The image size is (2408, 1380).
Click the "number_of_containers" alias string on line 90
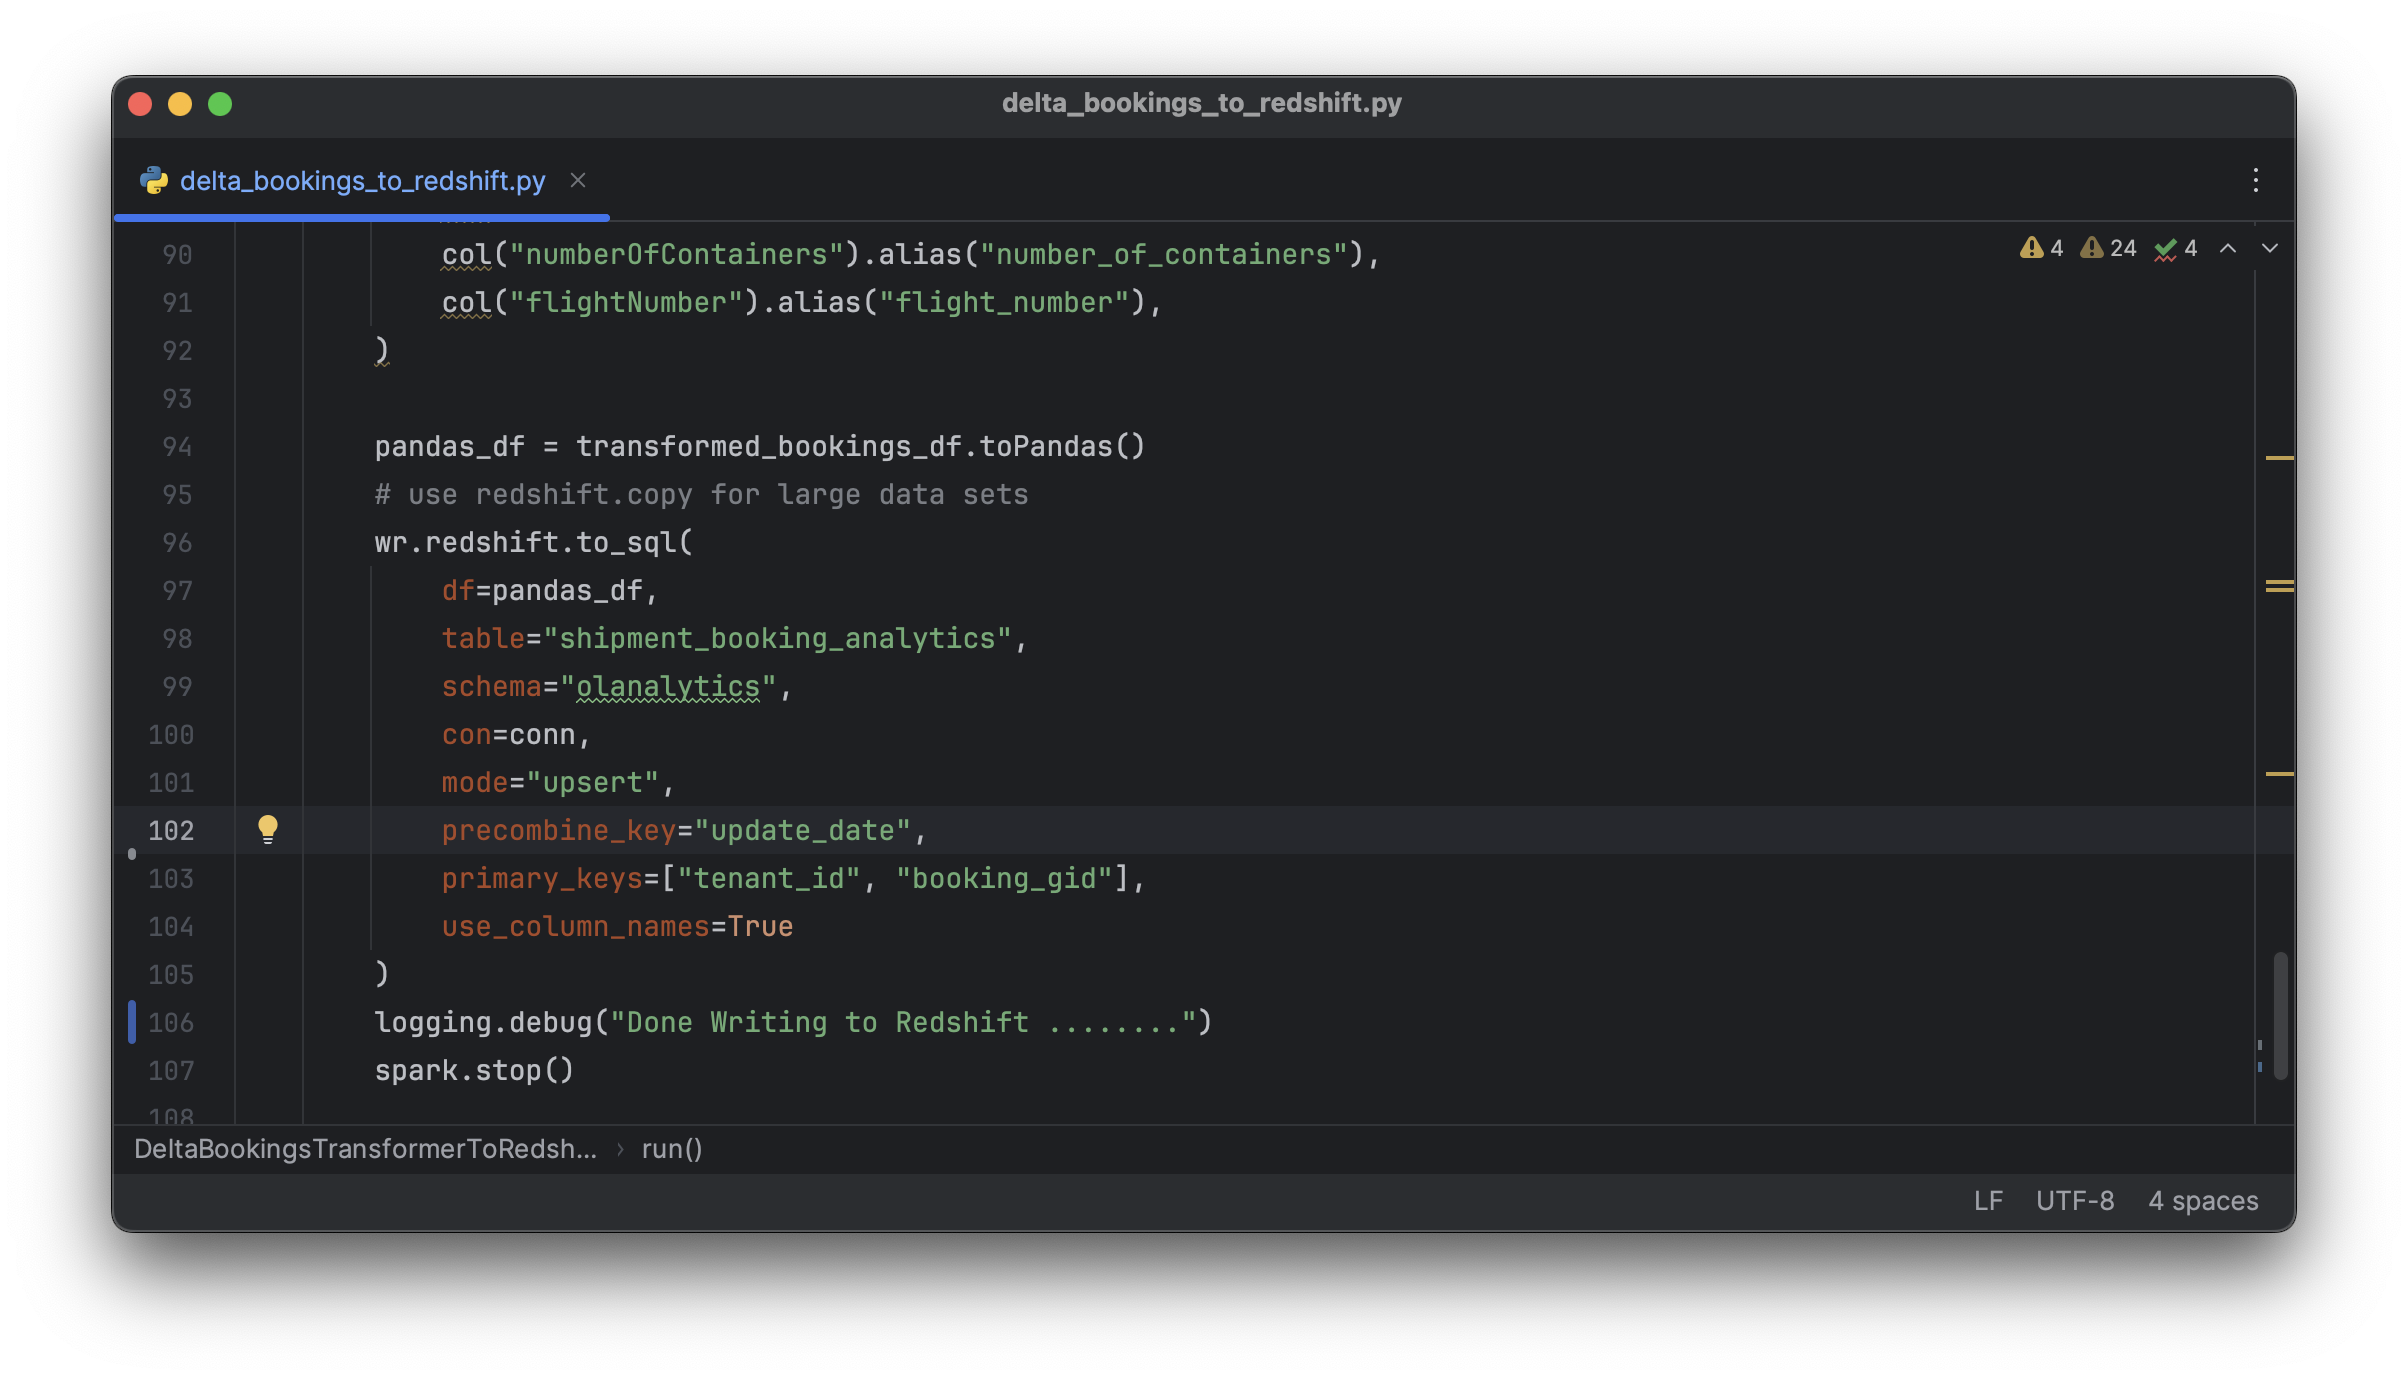(x=1164, y=254)
